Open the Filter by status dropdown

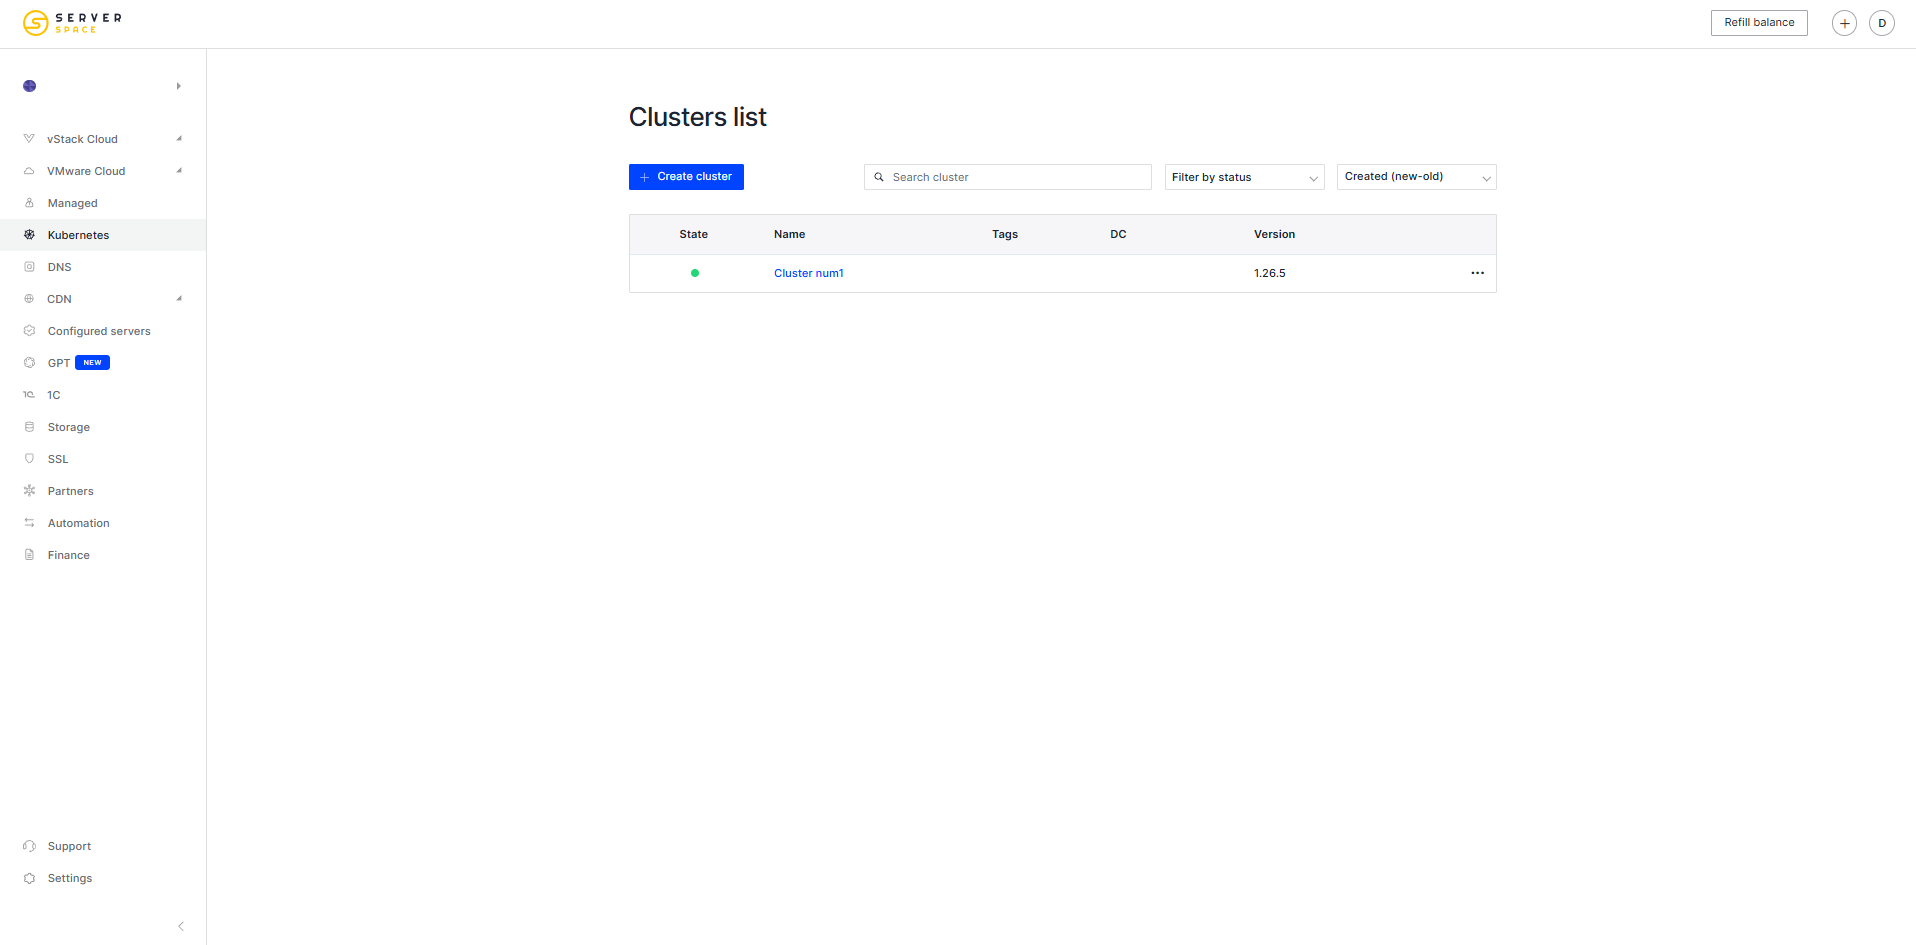[1244, 177]
